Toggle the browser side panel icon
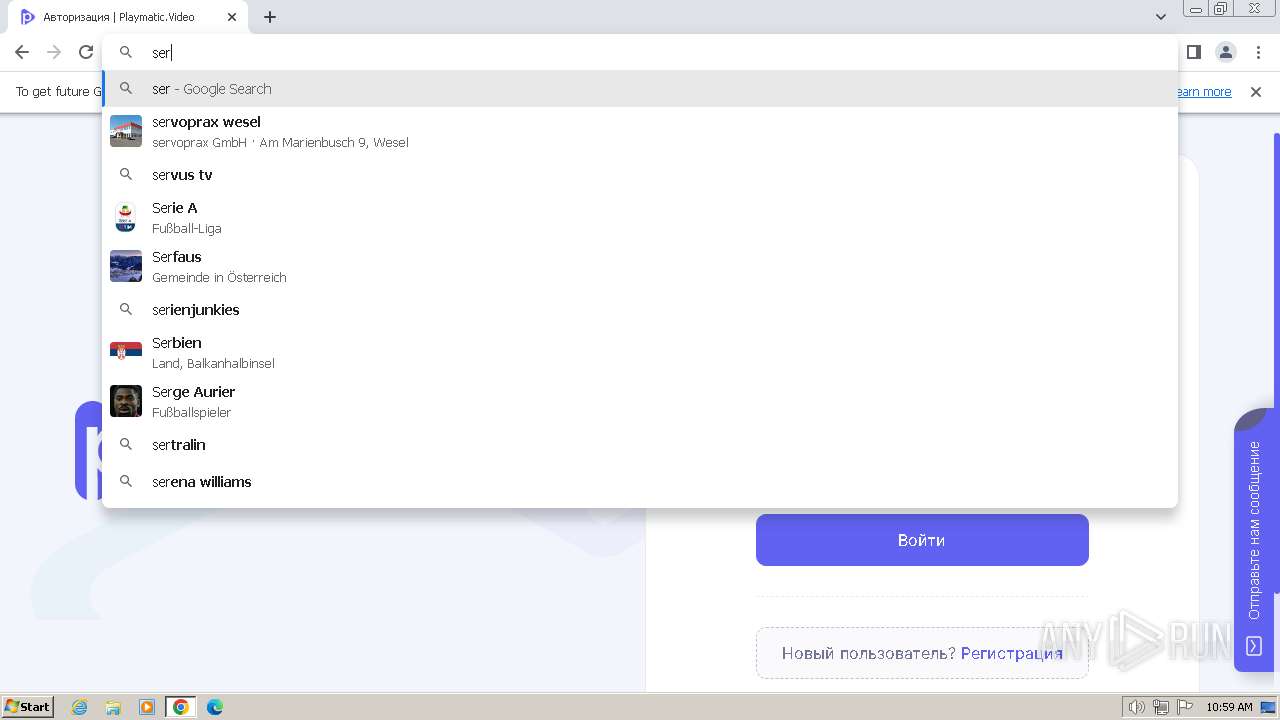Image resolution: width=1280 pixels, height=720 pixels. point(1193,52)
